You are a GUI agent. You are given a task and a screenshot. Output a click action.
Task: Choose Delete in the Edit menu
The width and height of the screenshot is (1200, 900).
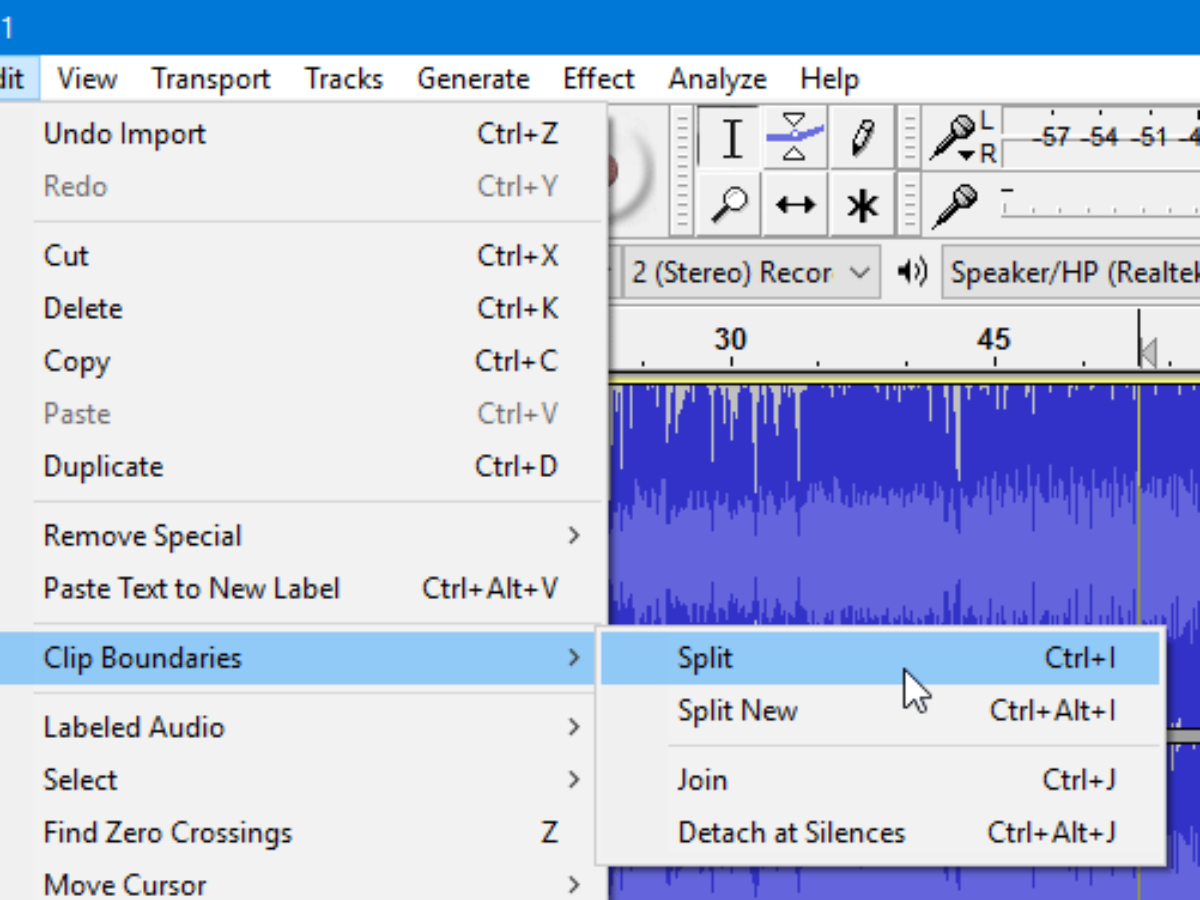(x=303, y=309)
